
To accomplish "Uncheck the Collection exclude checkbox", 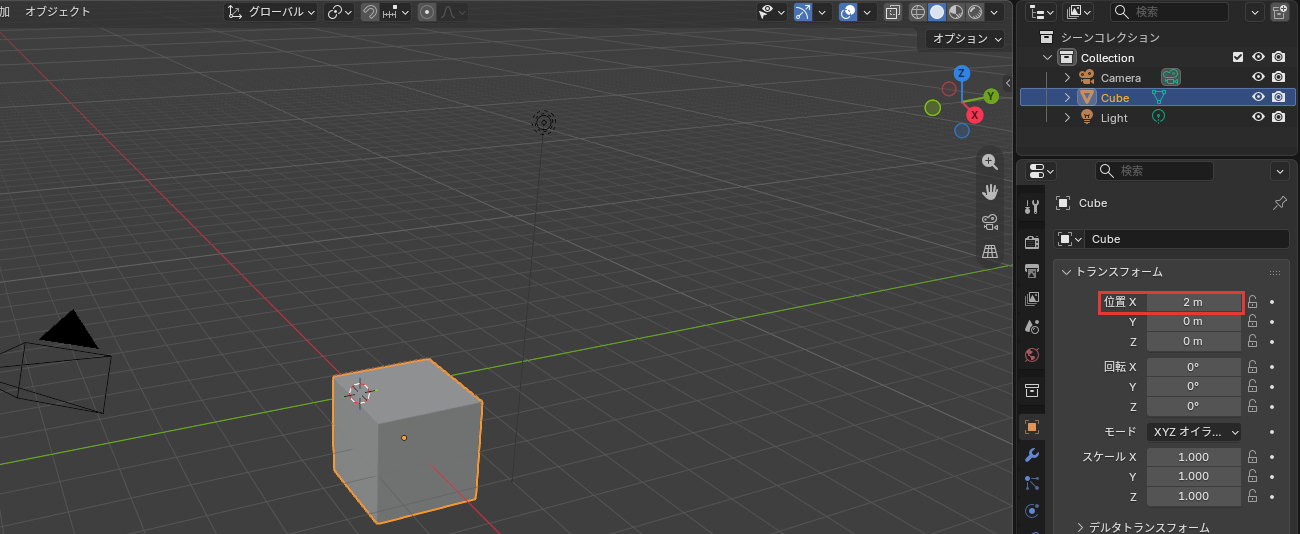I will [x=1238, y=57].
